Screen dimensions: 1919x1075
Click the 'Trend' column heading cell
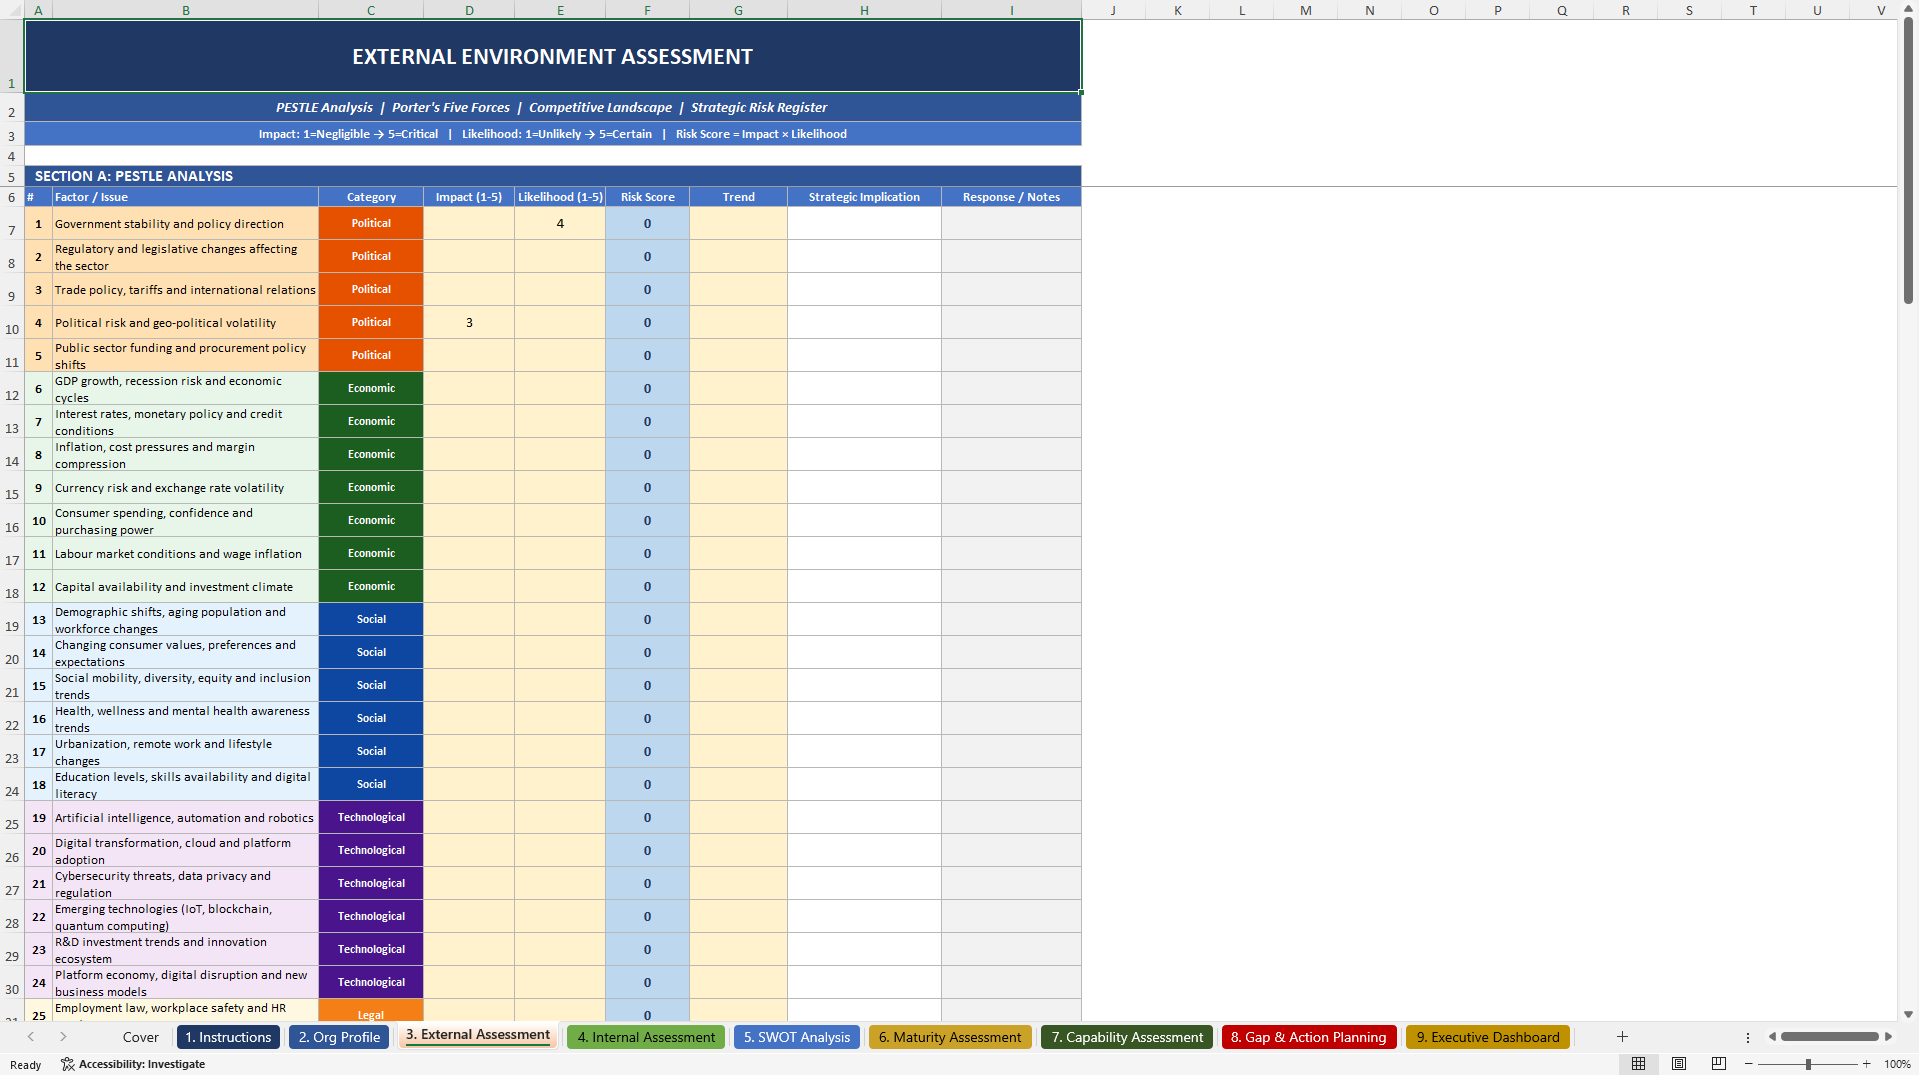738,197
